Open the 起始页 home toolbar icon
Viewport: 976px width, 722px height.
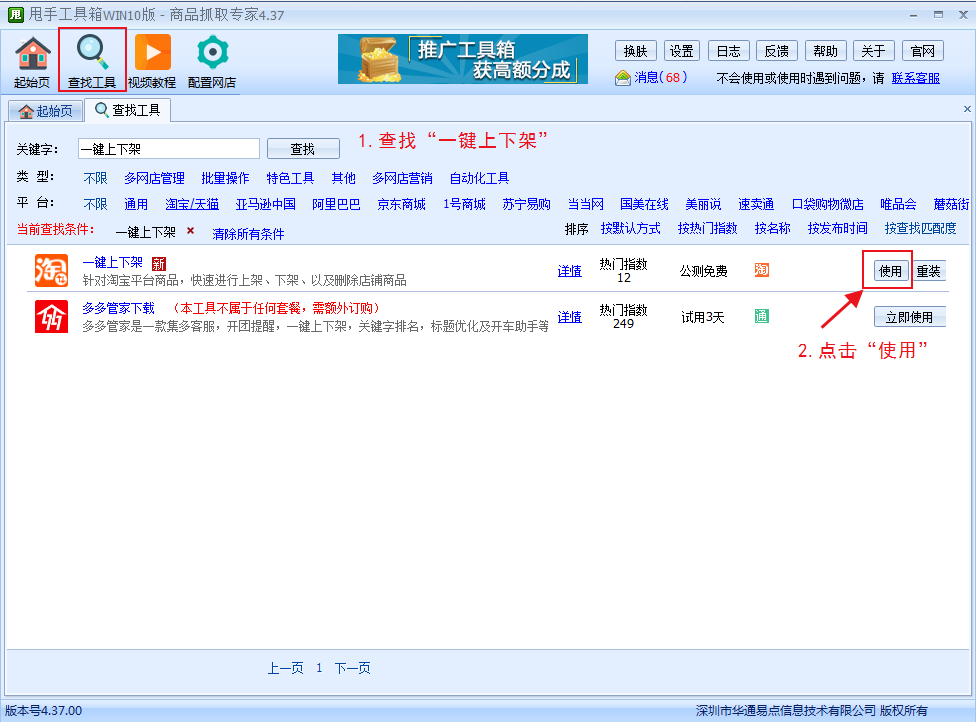[x=32, y=62]
